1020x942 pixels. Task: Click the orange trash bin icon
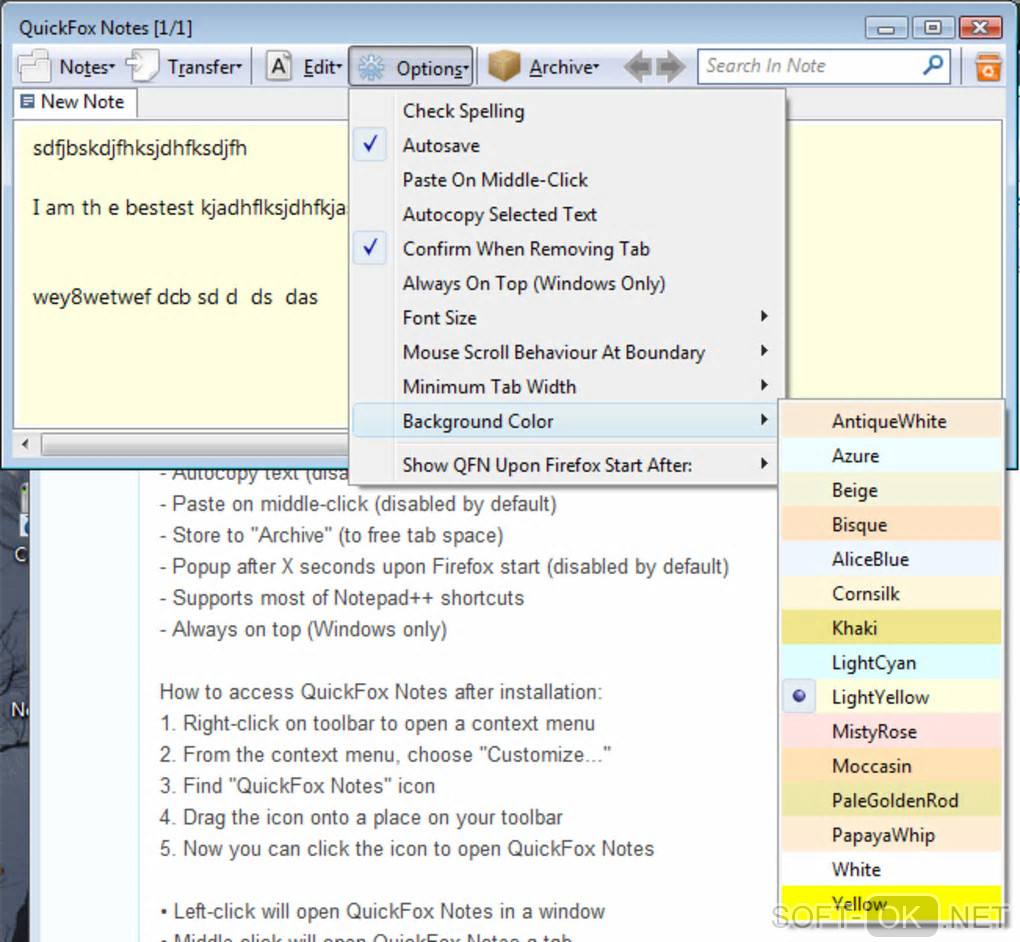tap(987, 66)
